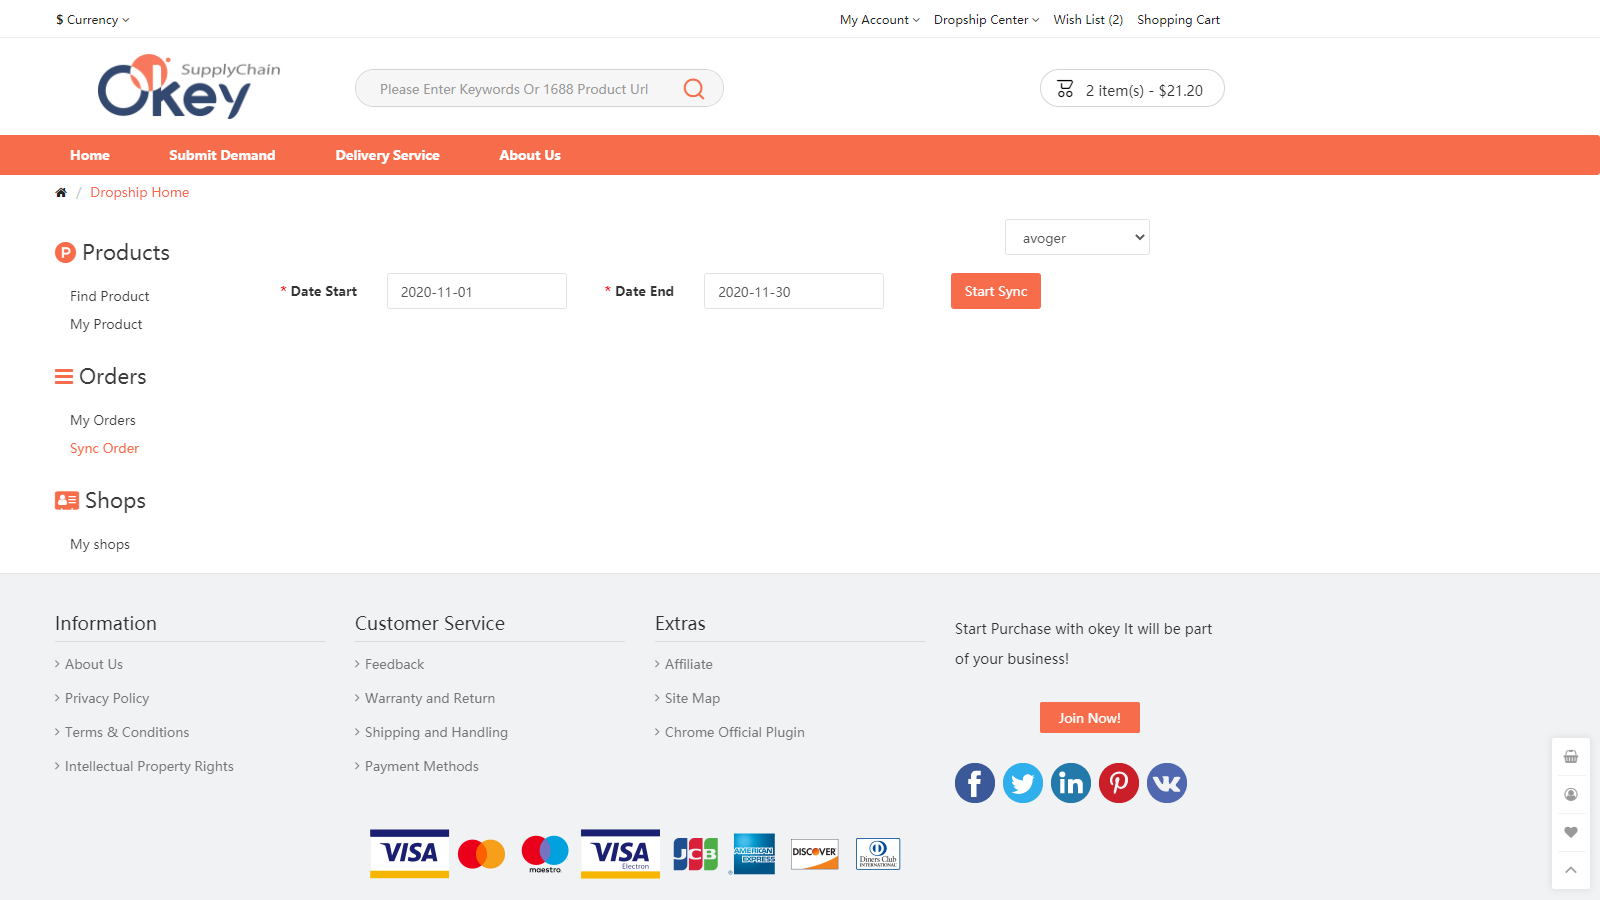Open the Delivery Service menu item
The width and height of the screenshot is (1600, 900).
(x=387, y=155)
